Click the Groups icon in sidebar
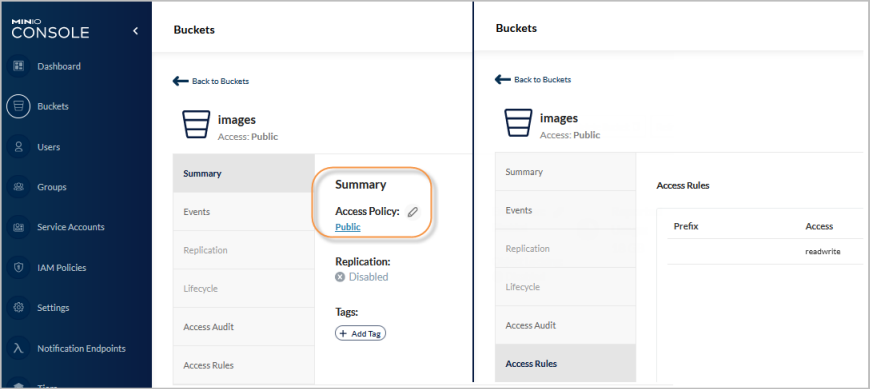The height and width of the screenshot is (389, 870). [18, 187]
